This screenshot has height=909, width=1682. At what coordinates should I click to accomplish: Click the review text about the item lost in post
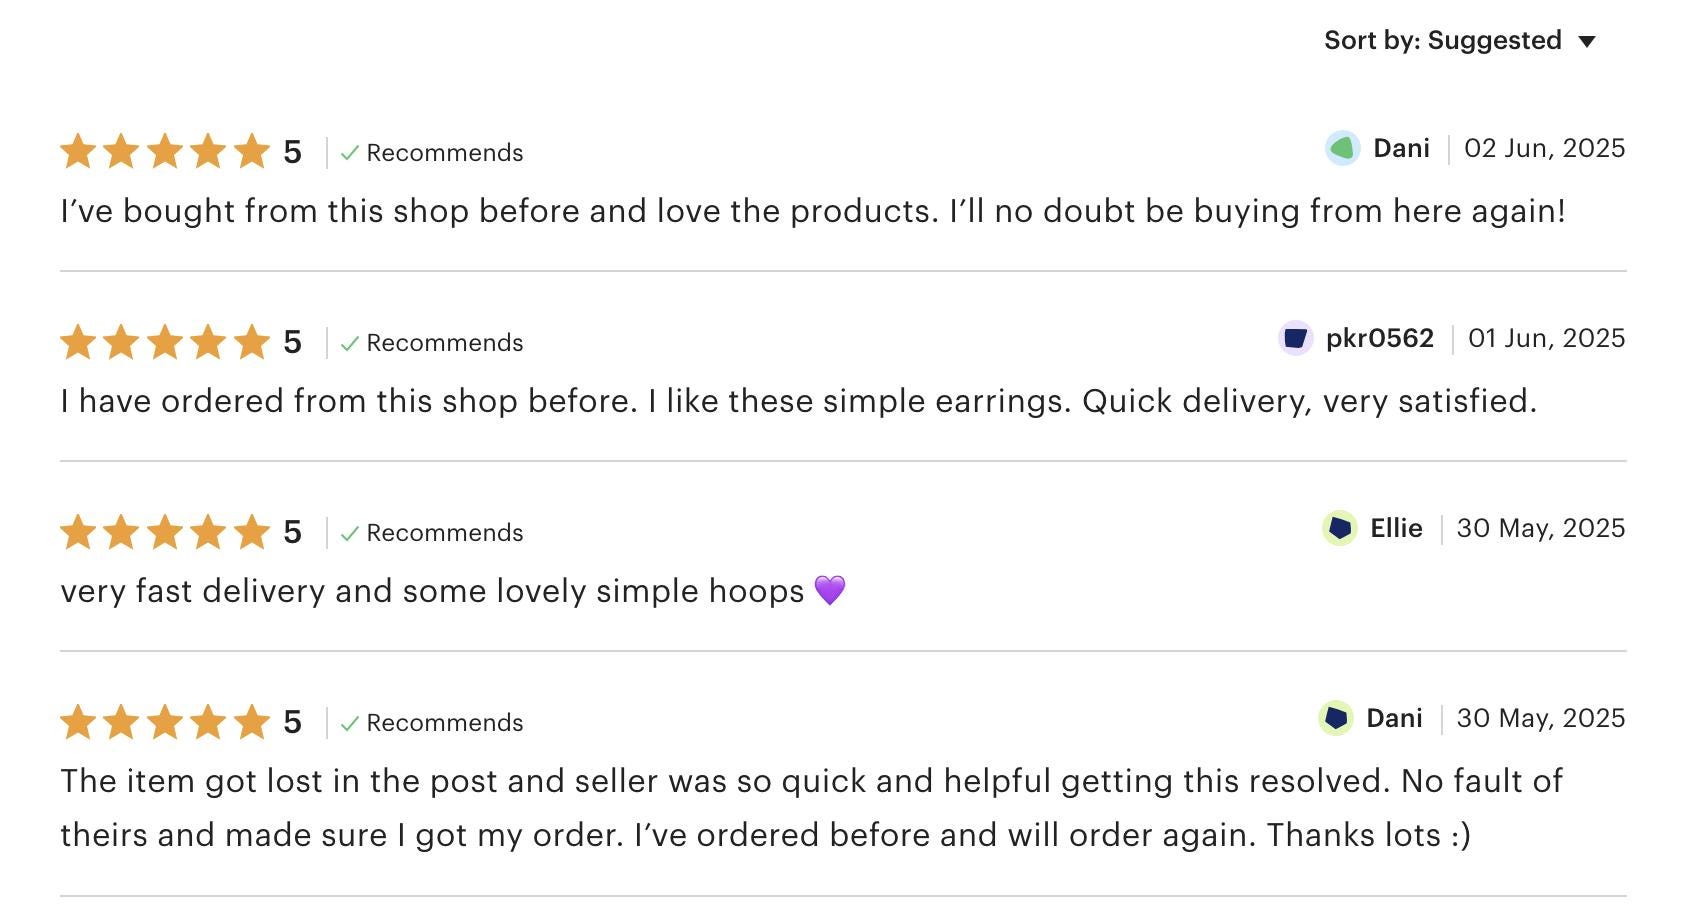[x=810, y=808]
